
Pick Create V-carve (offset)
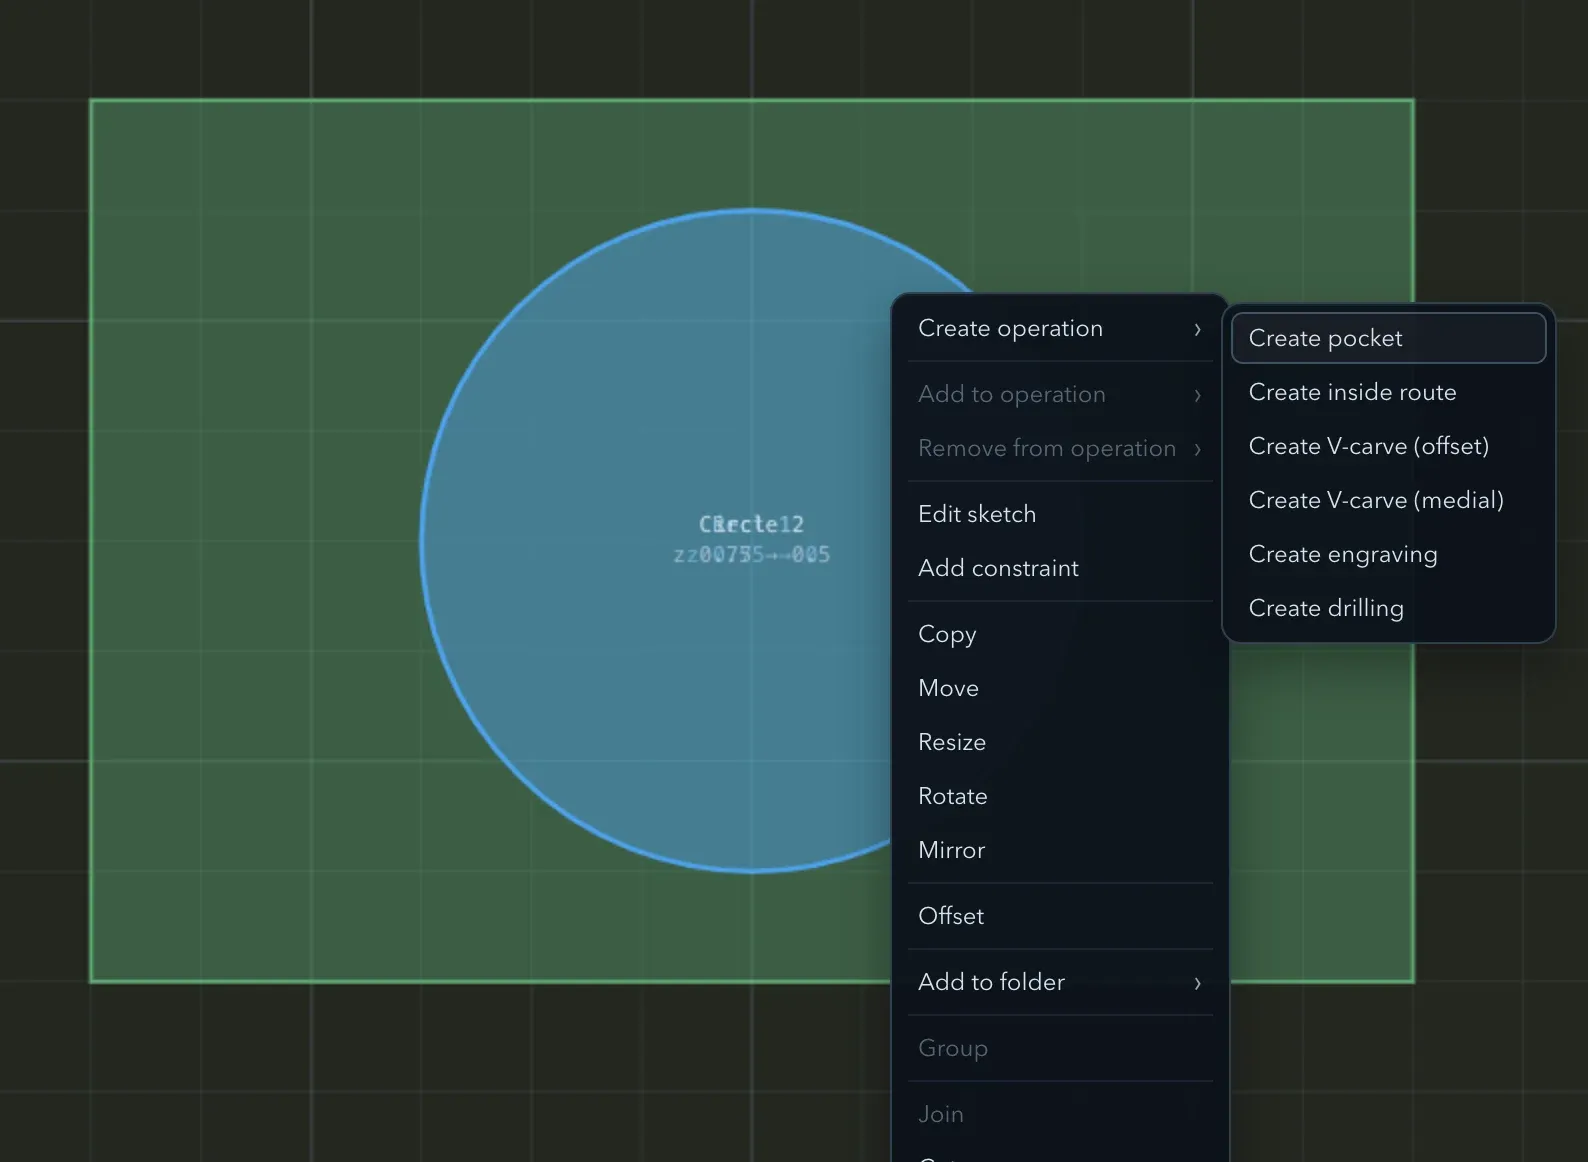(x=1388, y=446)
